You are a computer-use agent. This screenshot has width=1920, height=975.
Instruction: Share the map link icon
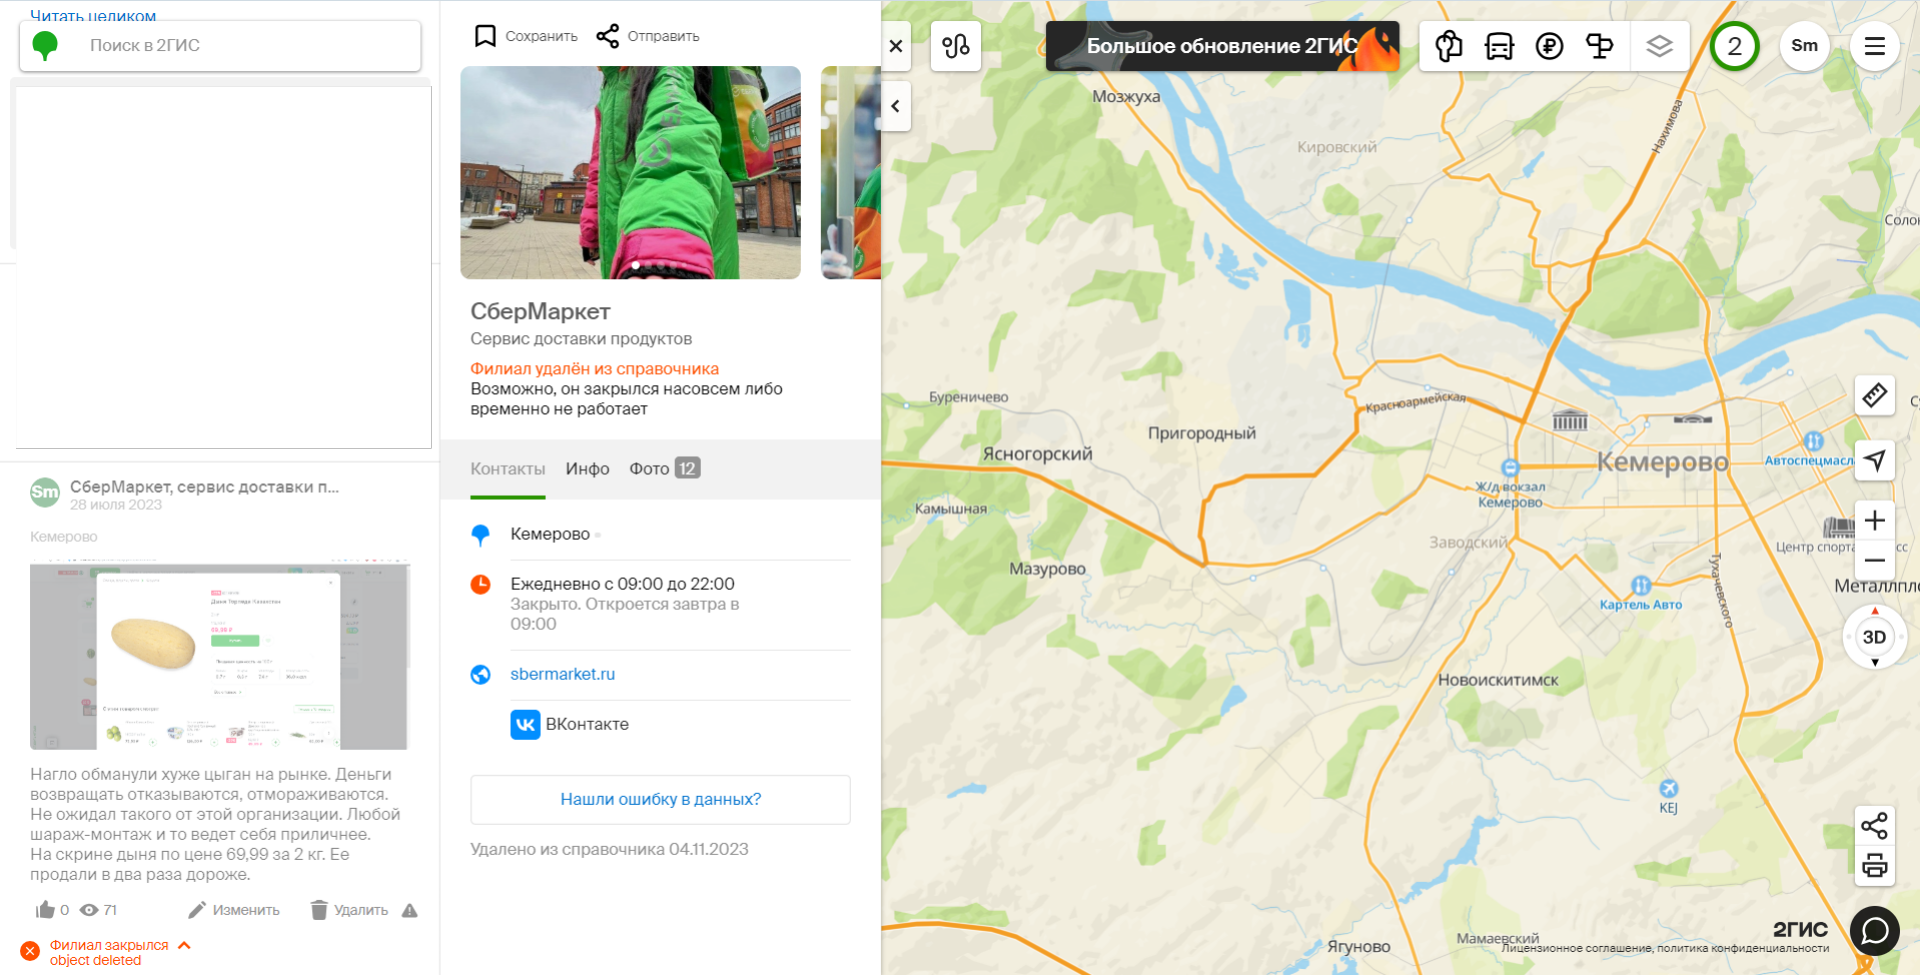tap(1874, 825)
